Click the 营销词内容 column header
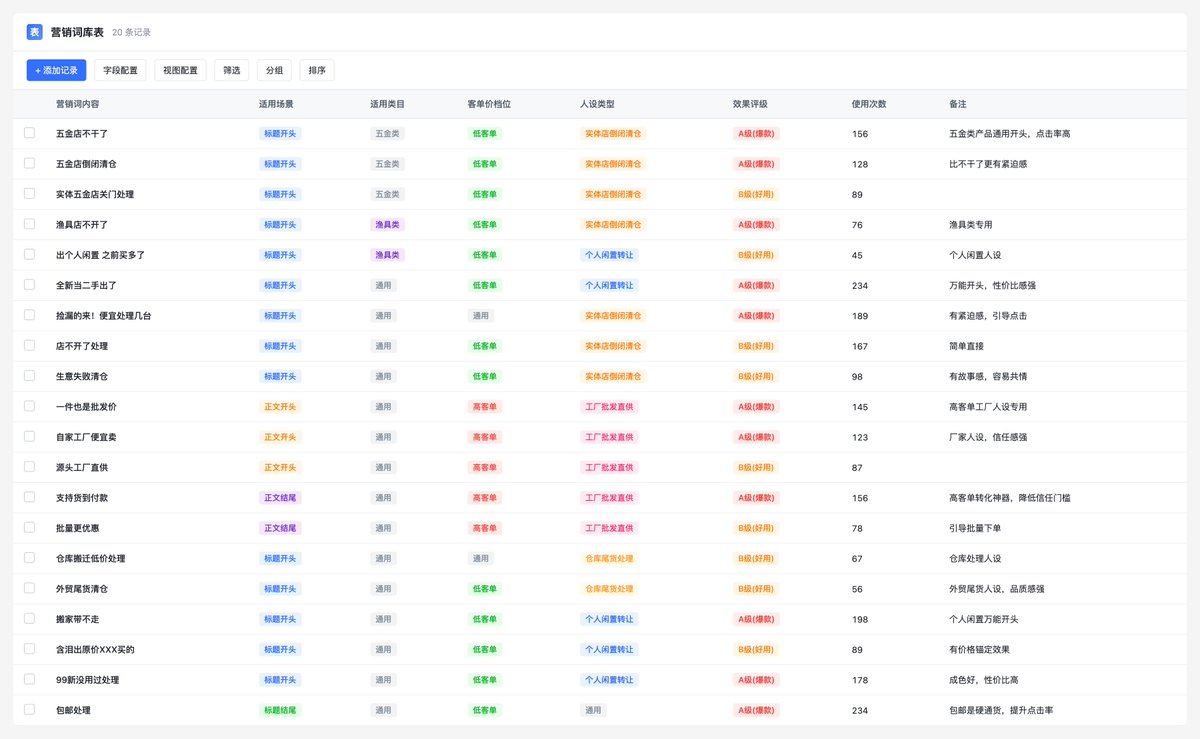This screenshot has height=739, width=1200. [77, 104]
